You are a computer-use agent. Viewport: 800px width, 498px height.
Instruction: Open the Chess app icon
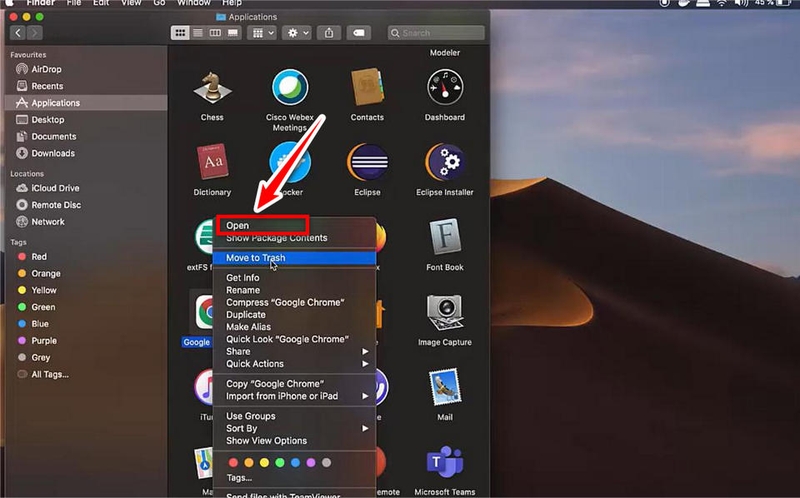click(x=212, y=87)
